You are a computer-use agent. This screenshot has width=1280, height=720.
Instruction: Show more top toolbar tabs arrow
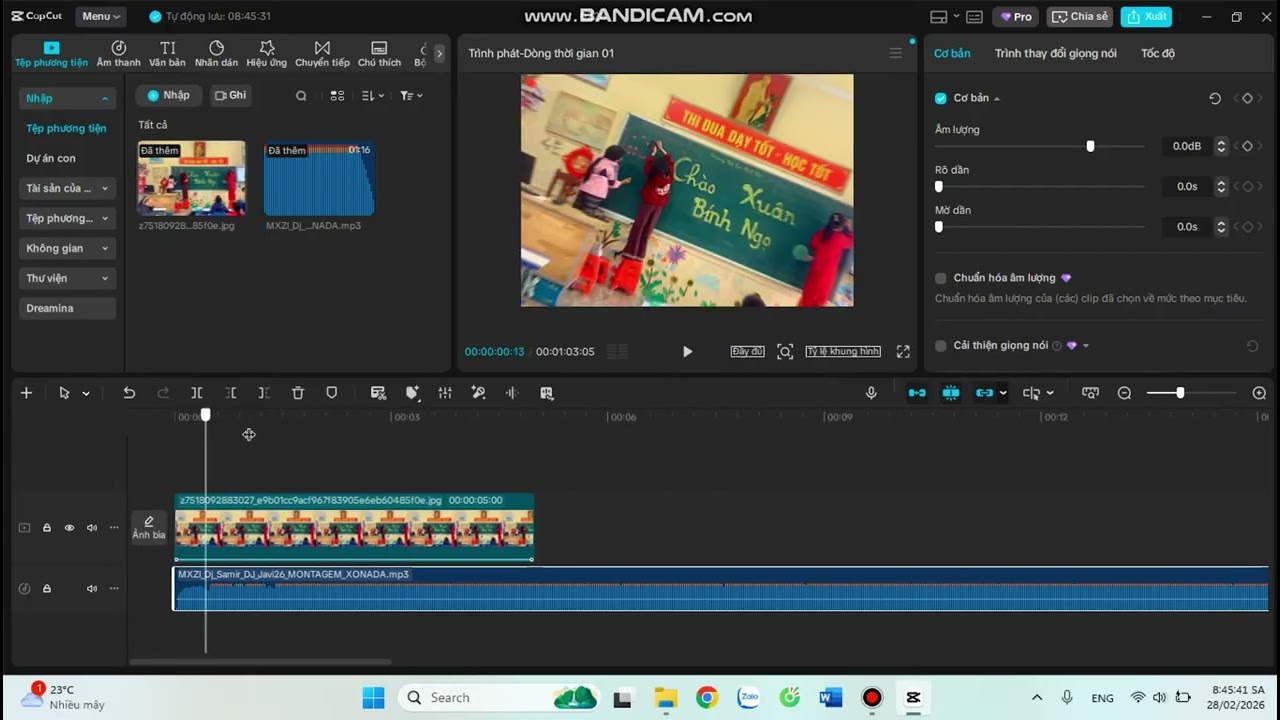tap(439, 53)
